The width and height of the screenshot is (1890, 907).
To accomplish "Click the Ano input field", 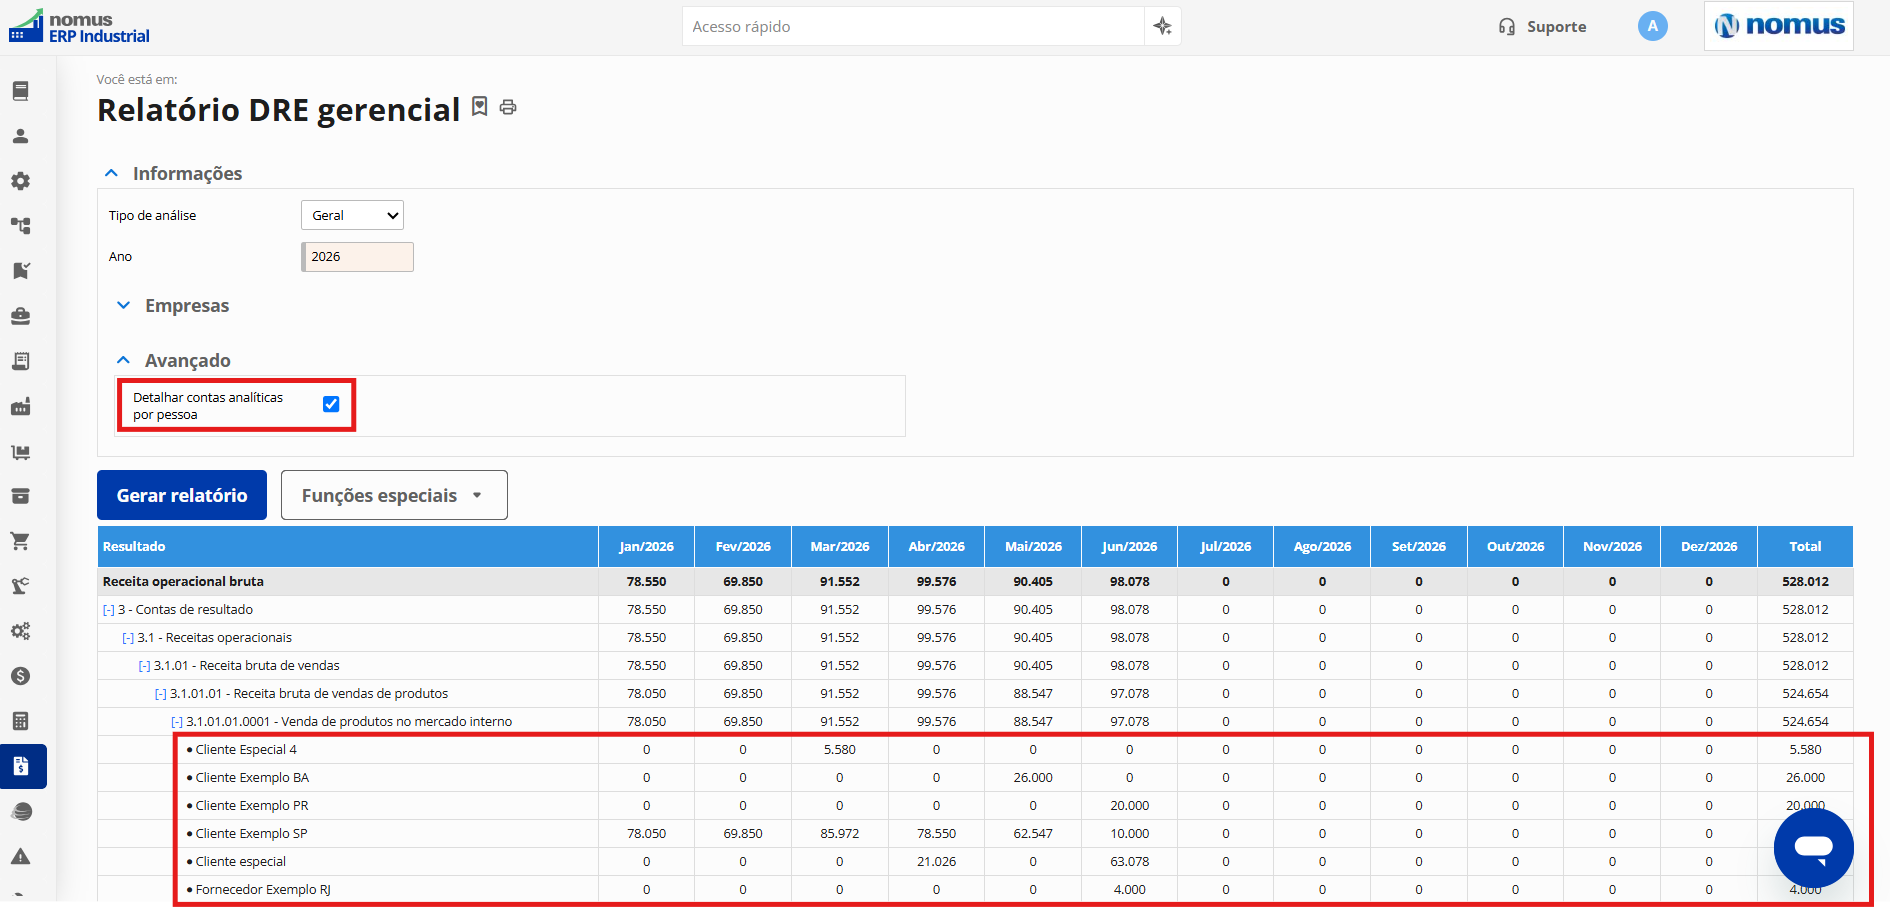I will 357,257.
